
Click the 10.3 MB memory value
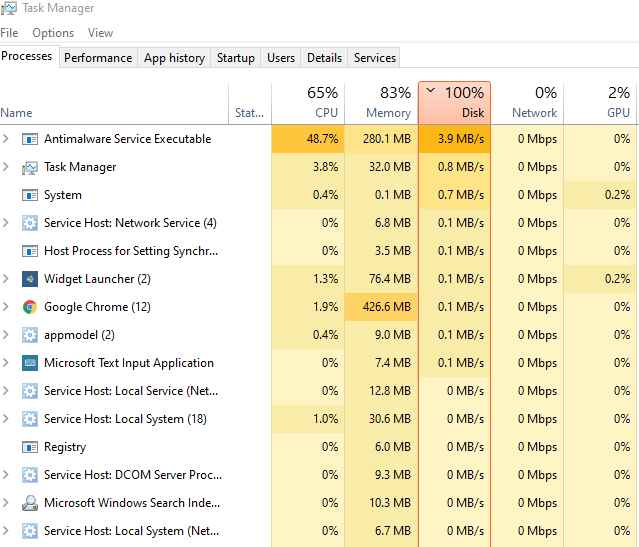point(381,503)
